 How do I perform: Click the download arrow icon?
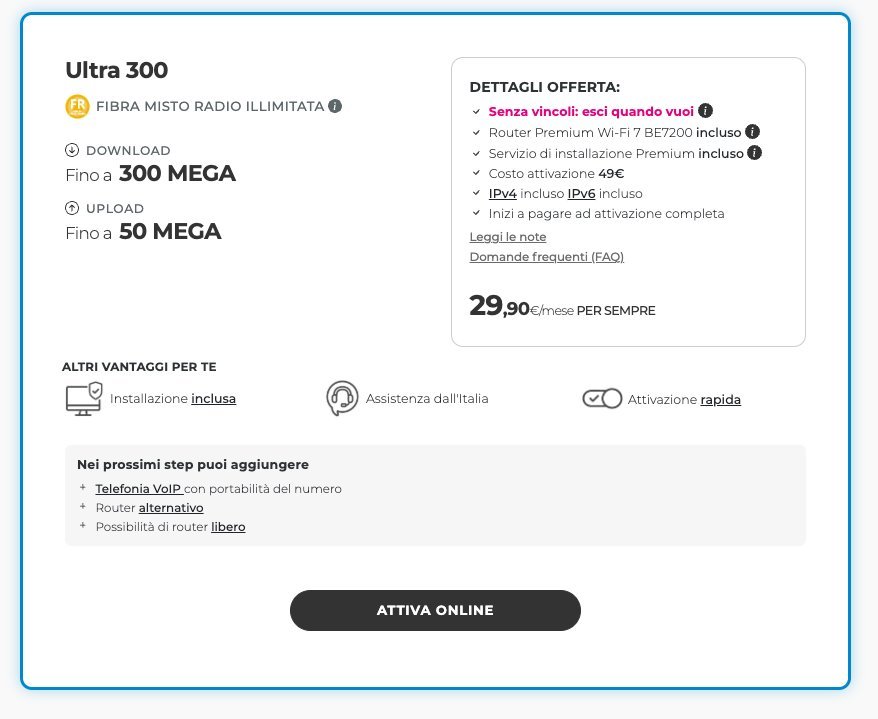[x=72, y=150]
